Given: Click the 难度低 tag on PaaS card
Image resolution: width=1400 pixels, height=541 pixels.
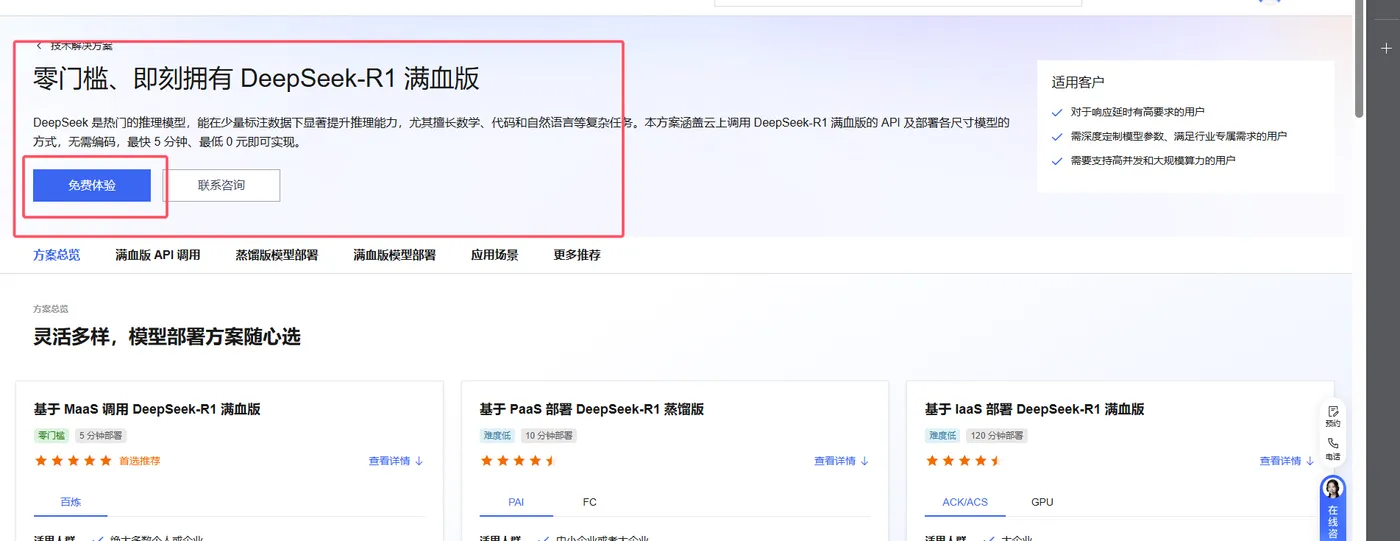Looking at the screenshot, I should pos(497,436).
